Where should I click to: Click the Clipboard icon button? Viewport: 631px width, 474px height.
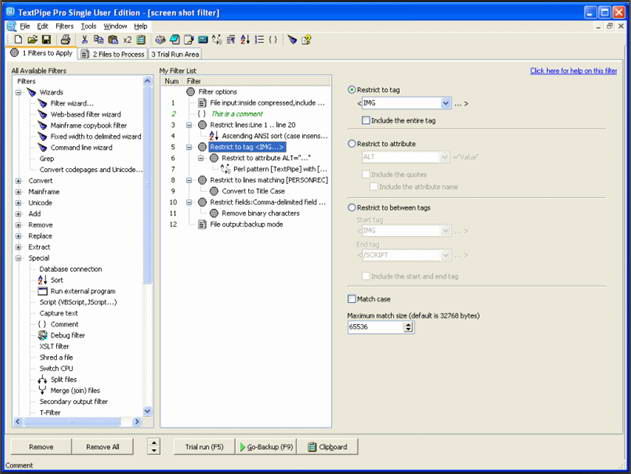[x=325, y=447]
